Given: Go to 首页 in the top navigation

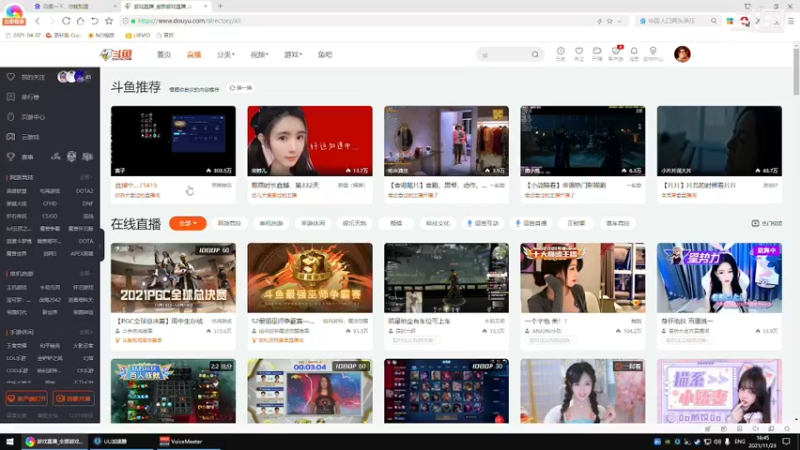Looking at the screenshot, I should point(164,55).
